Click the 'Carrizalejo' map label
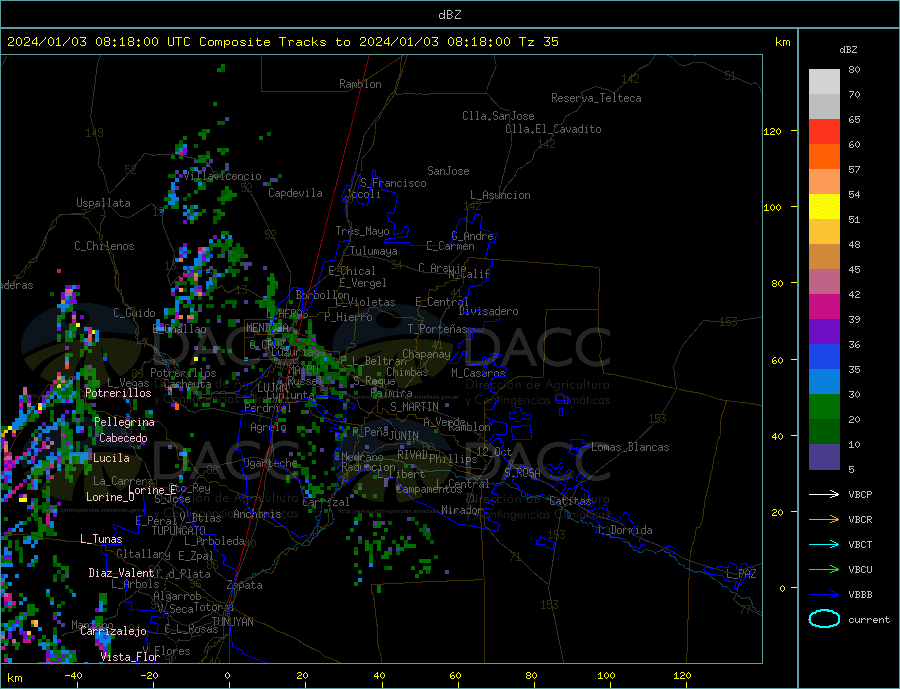900x689 pixels. coord(114,631)
